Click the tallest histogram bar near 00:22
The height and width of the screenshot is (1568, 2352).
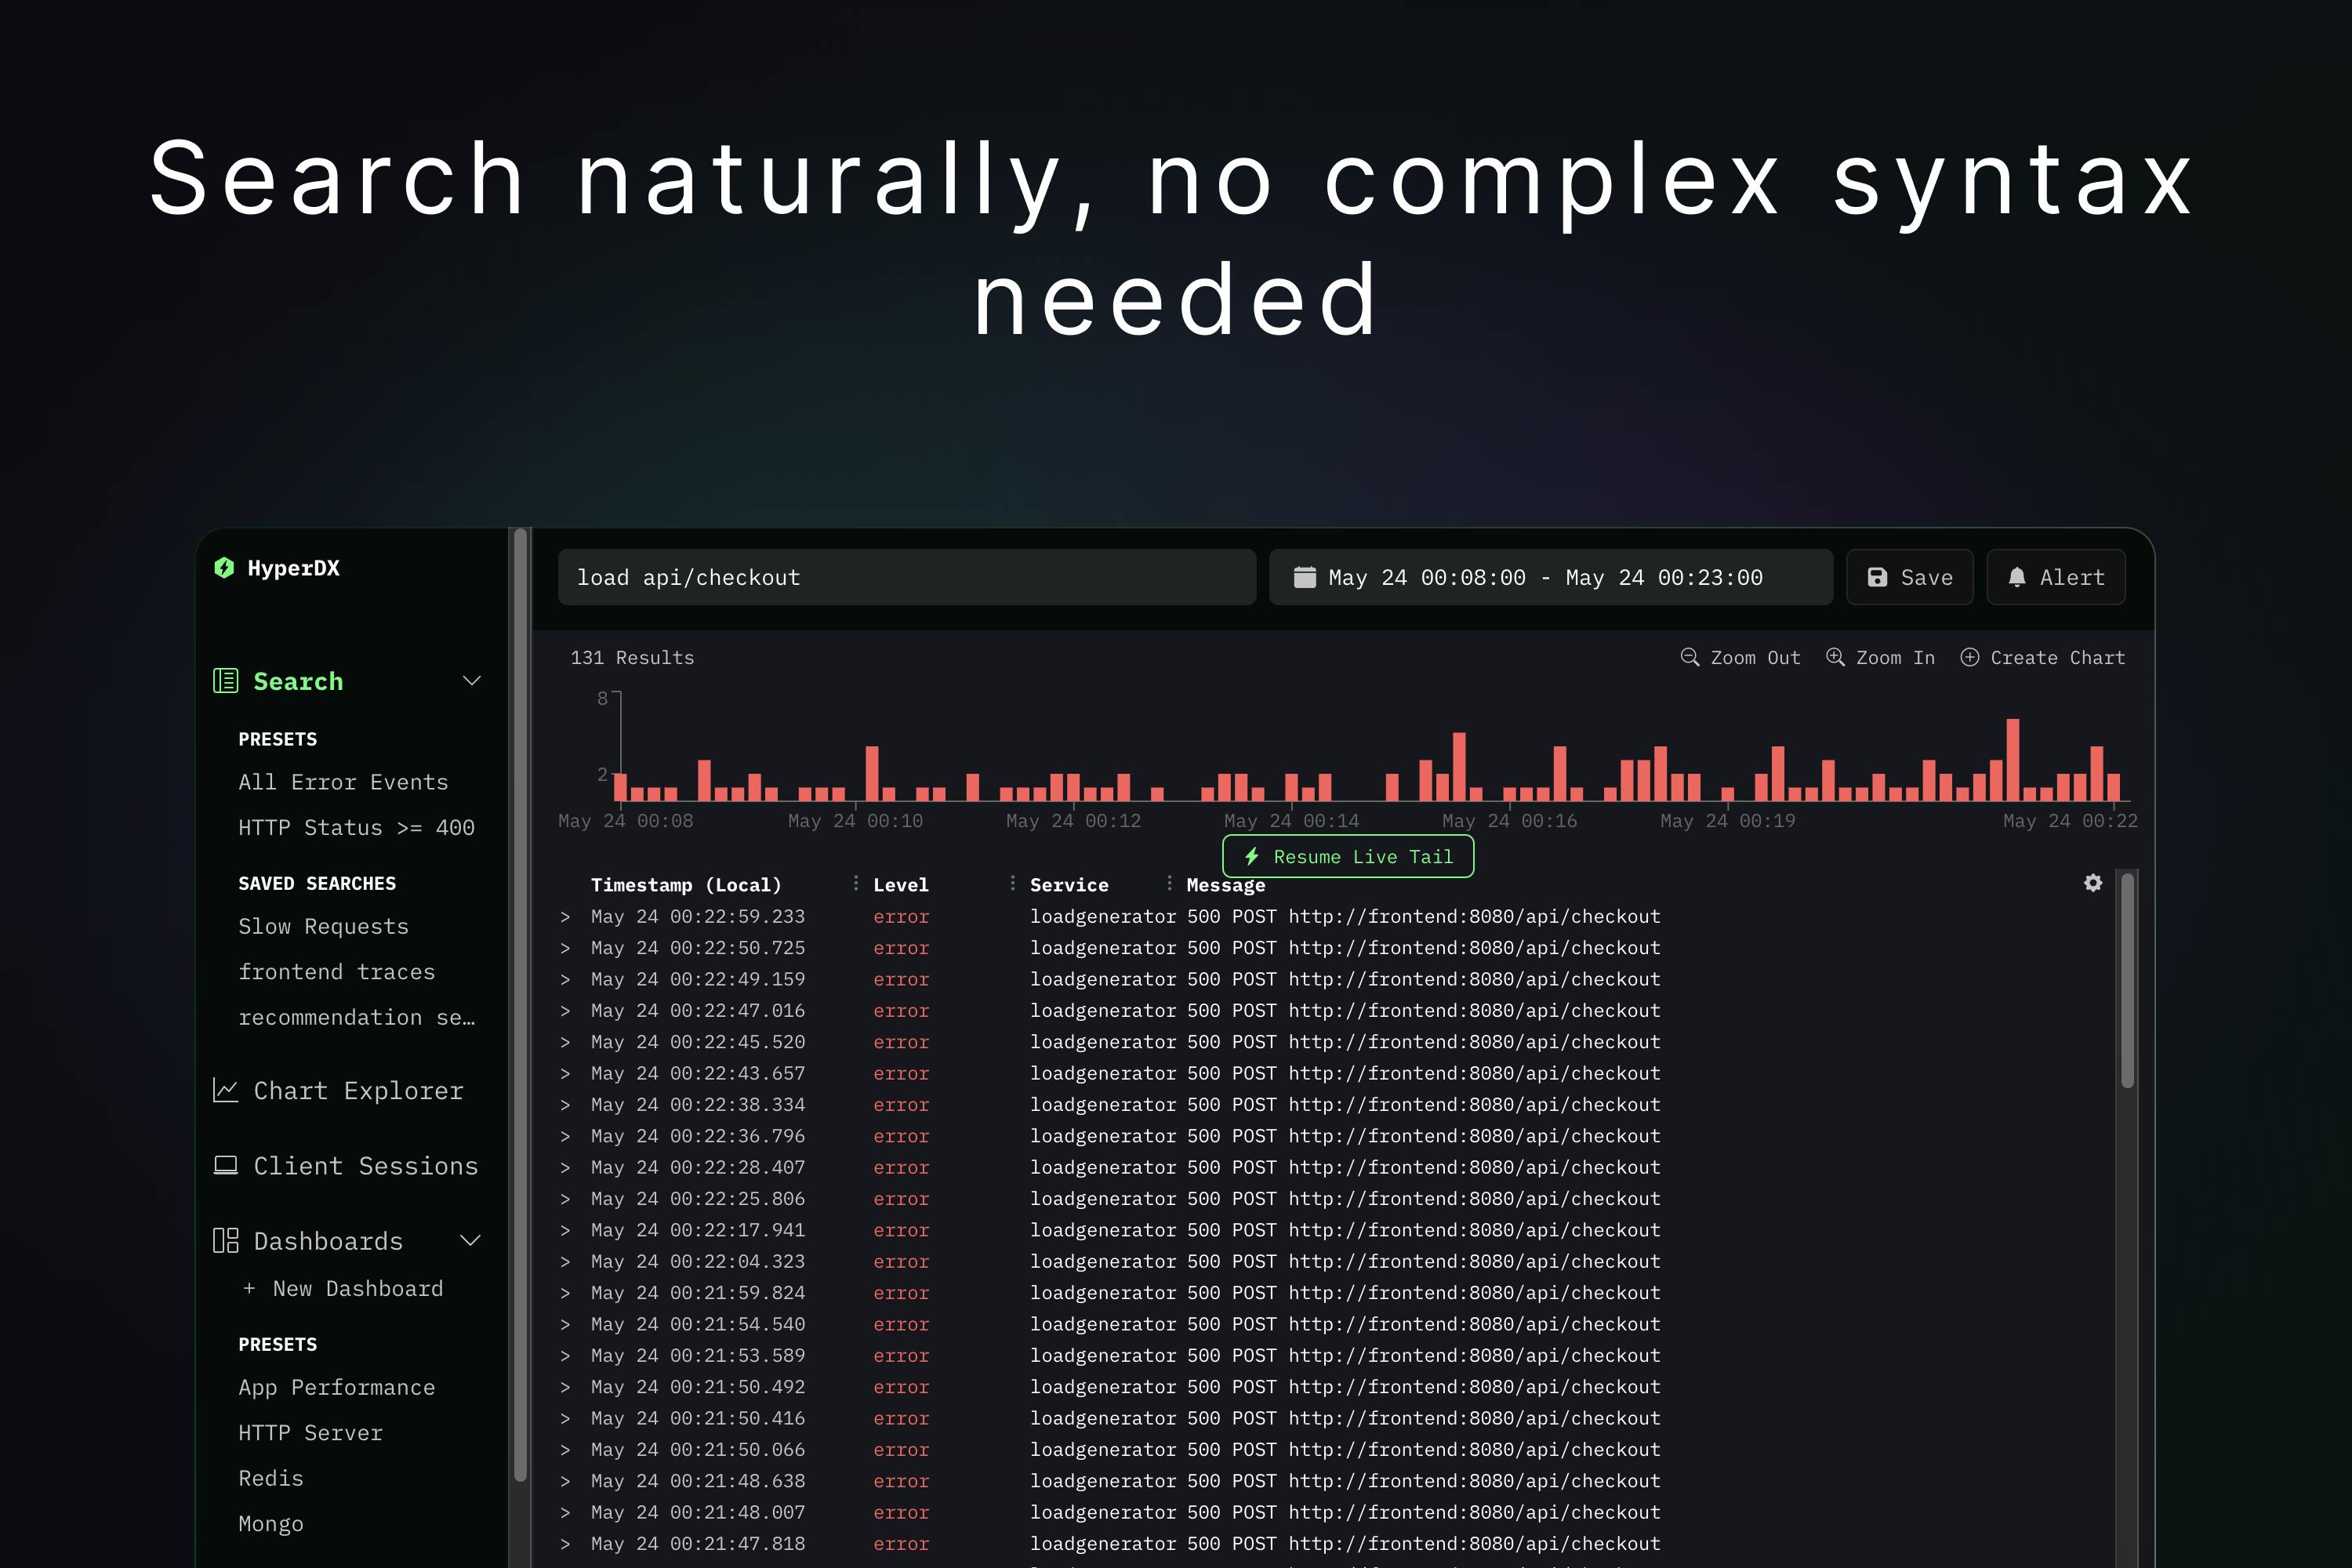pos(2013,759)
